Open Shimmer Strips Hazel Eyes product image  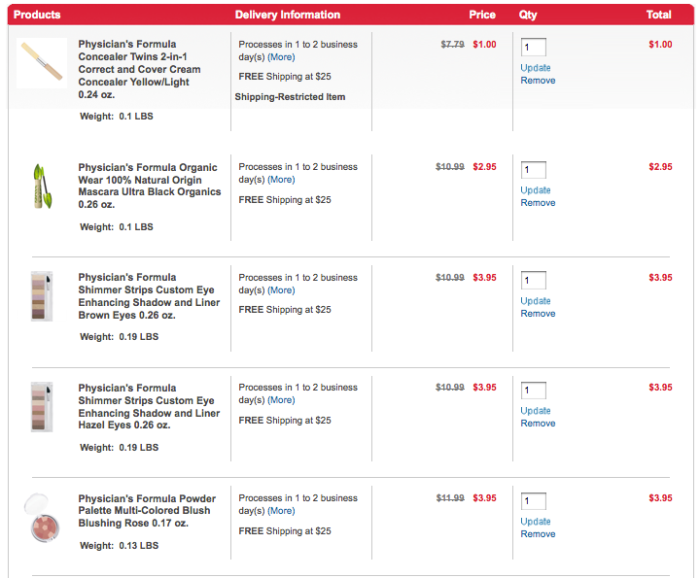41,405
